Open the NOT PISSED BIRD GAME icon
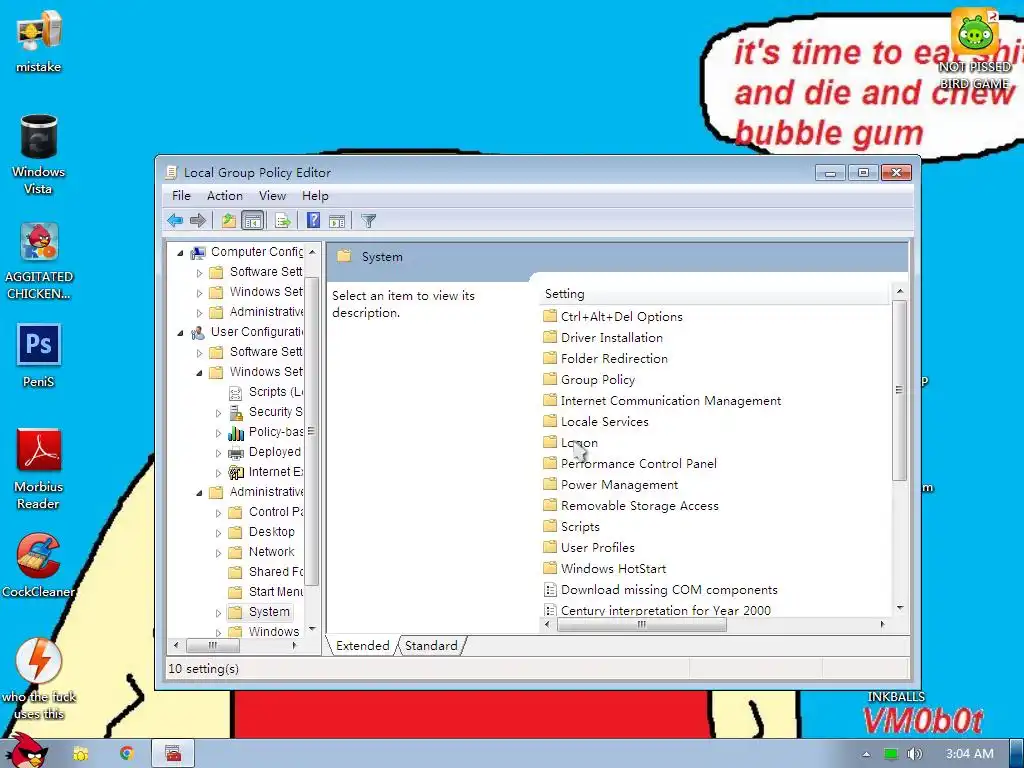The image size is (1024, 768). pyautogui.click(x=974, y=49)
